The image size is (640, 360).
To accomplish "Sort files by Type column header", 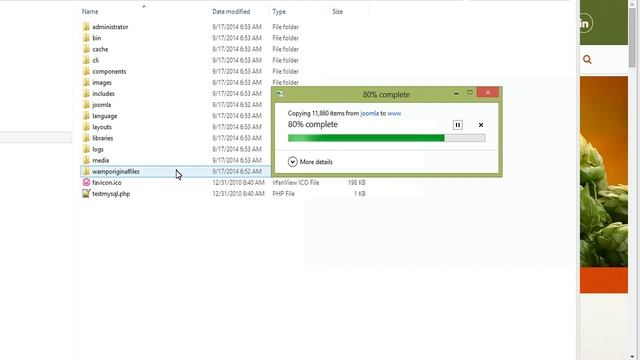I will [279, 12].
